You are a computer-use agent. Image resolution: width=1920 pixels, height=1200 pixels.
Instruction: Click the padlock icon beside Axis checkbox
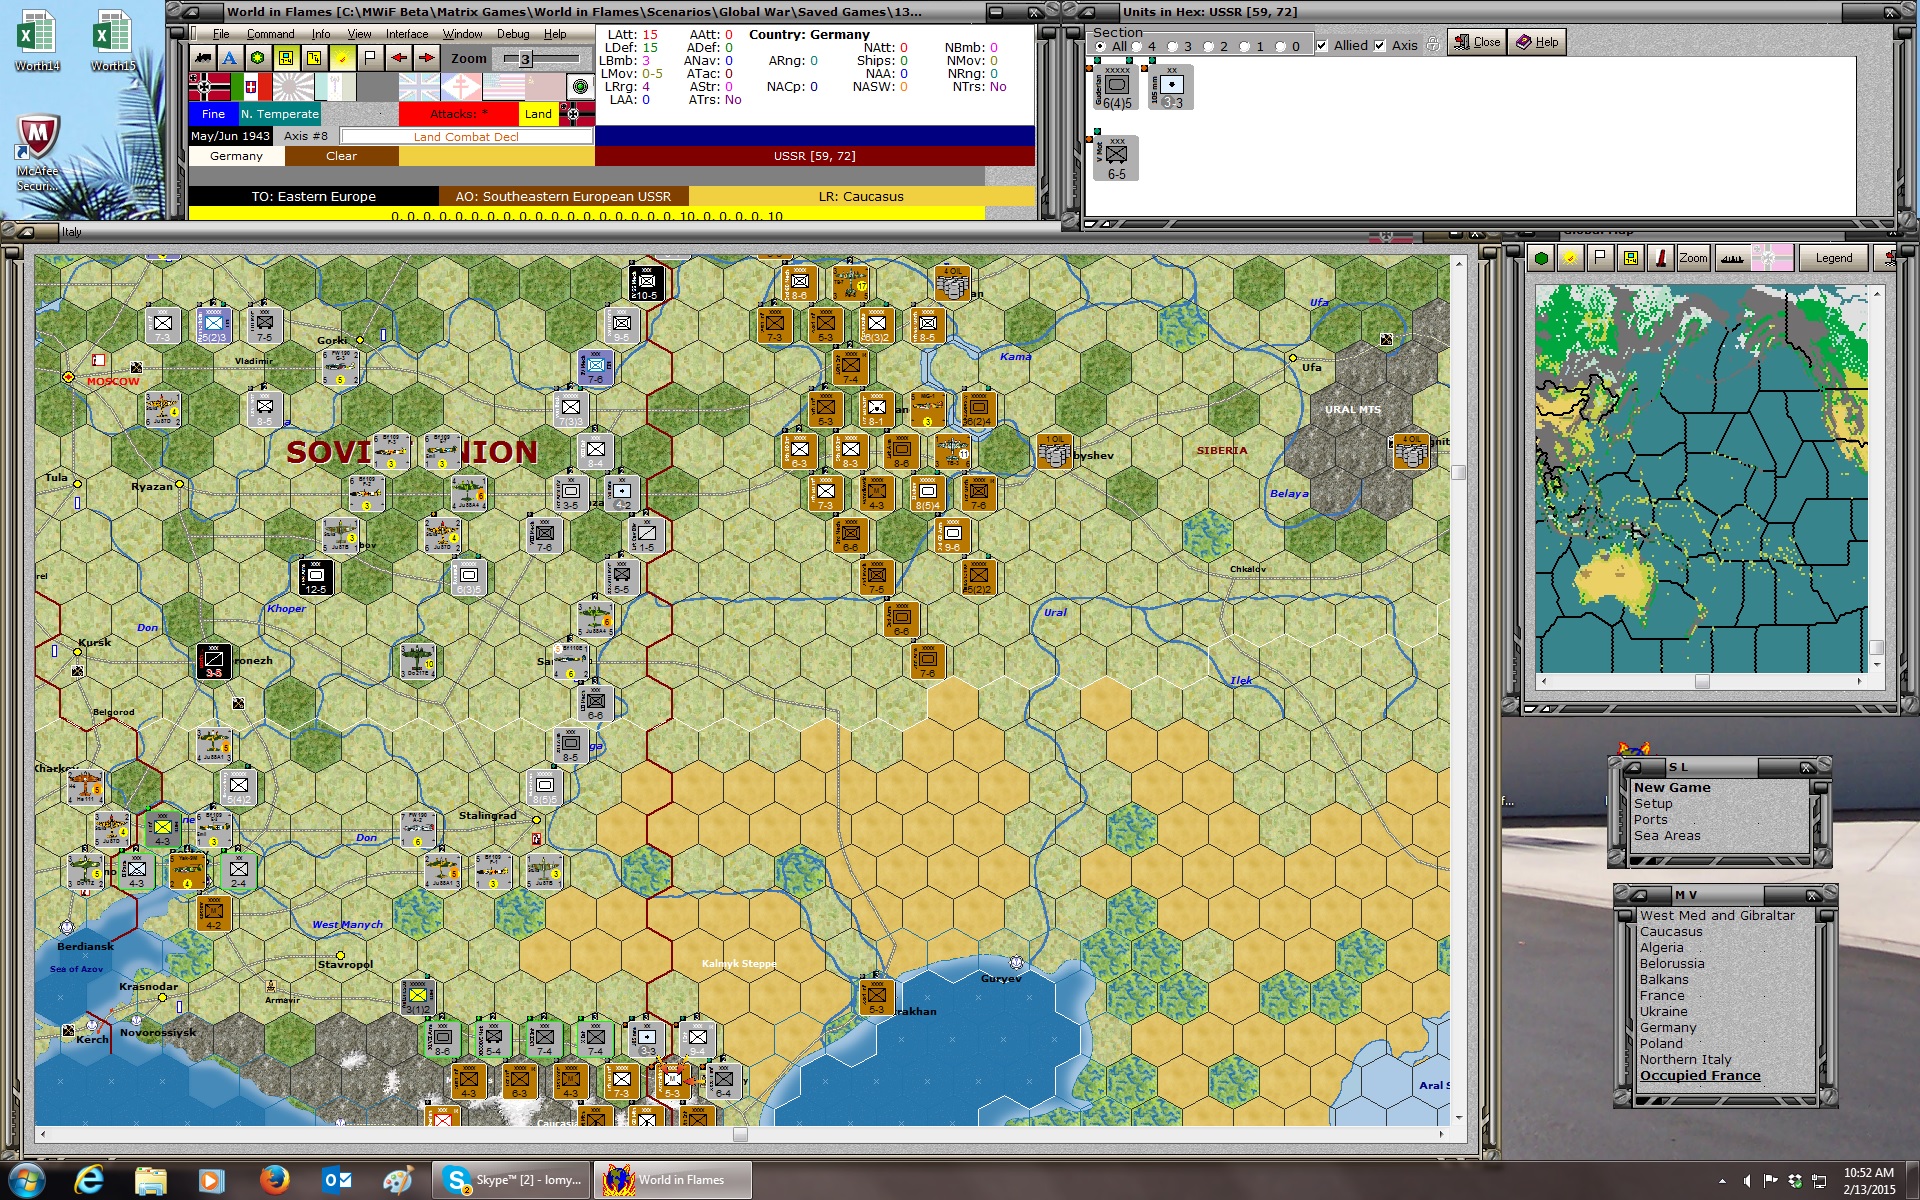click(1432, 44)
